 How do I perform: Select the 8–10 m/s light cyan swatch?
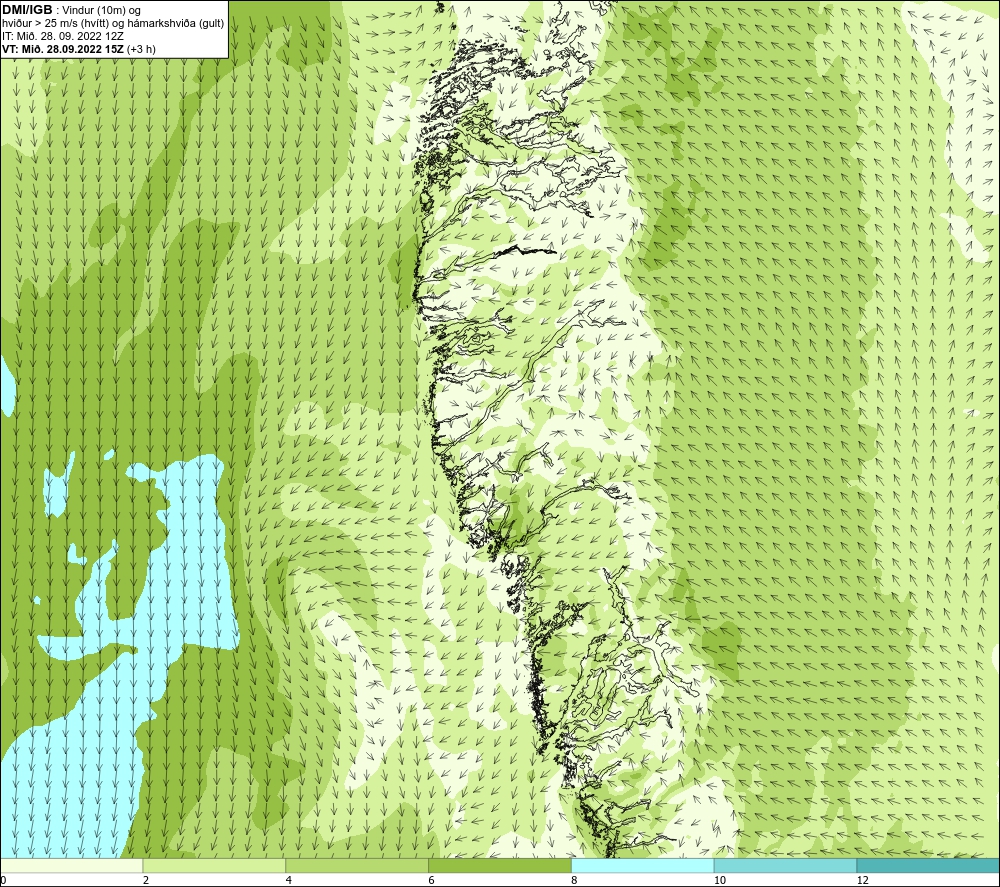pyautogui.click(x=643, y=866)
